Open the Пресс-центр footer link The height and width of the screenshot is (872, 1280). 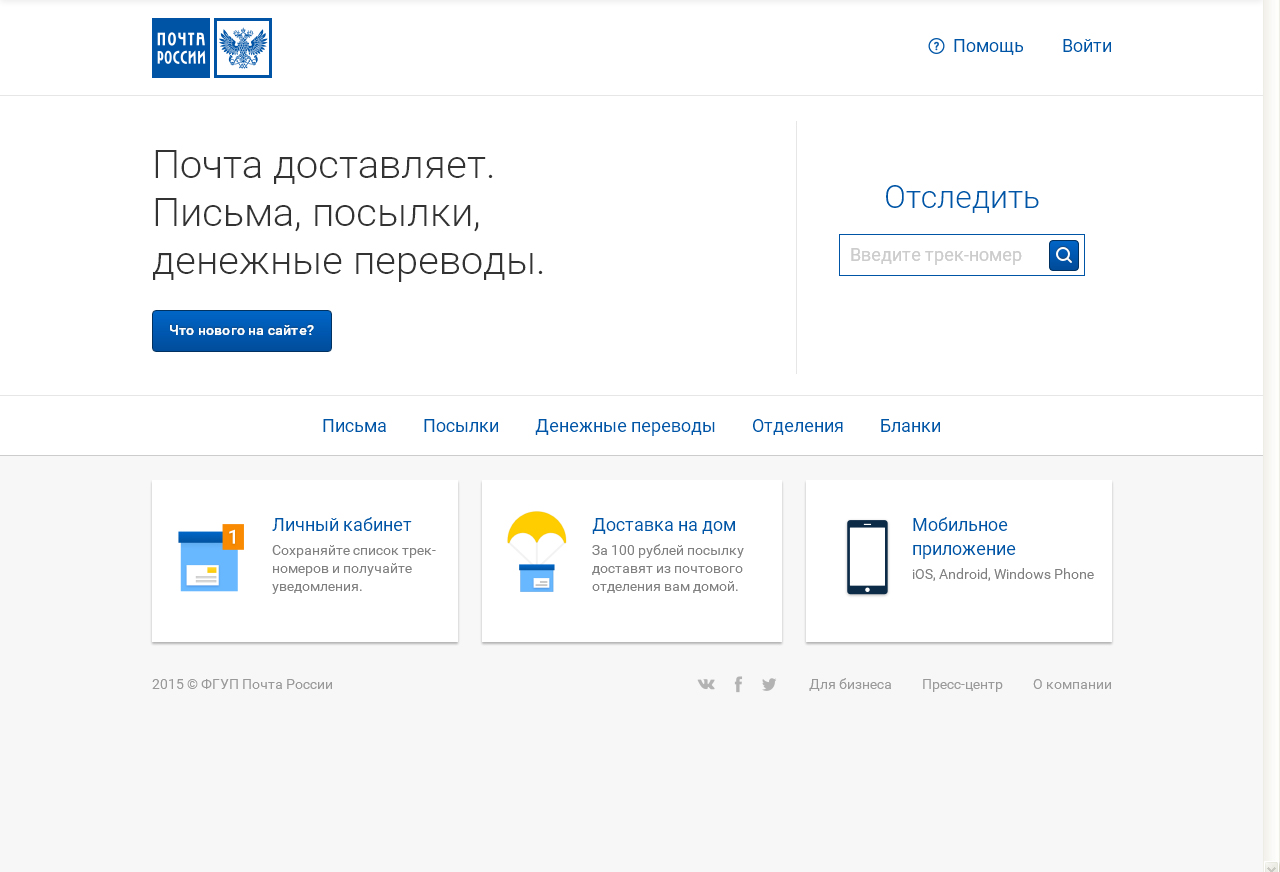[962, 685]
